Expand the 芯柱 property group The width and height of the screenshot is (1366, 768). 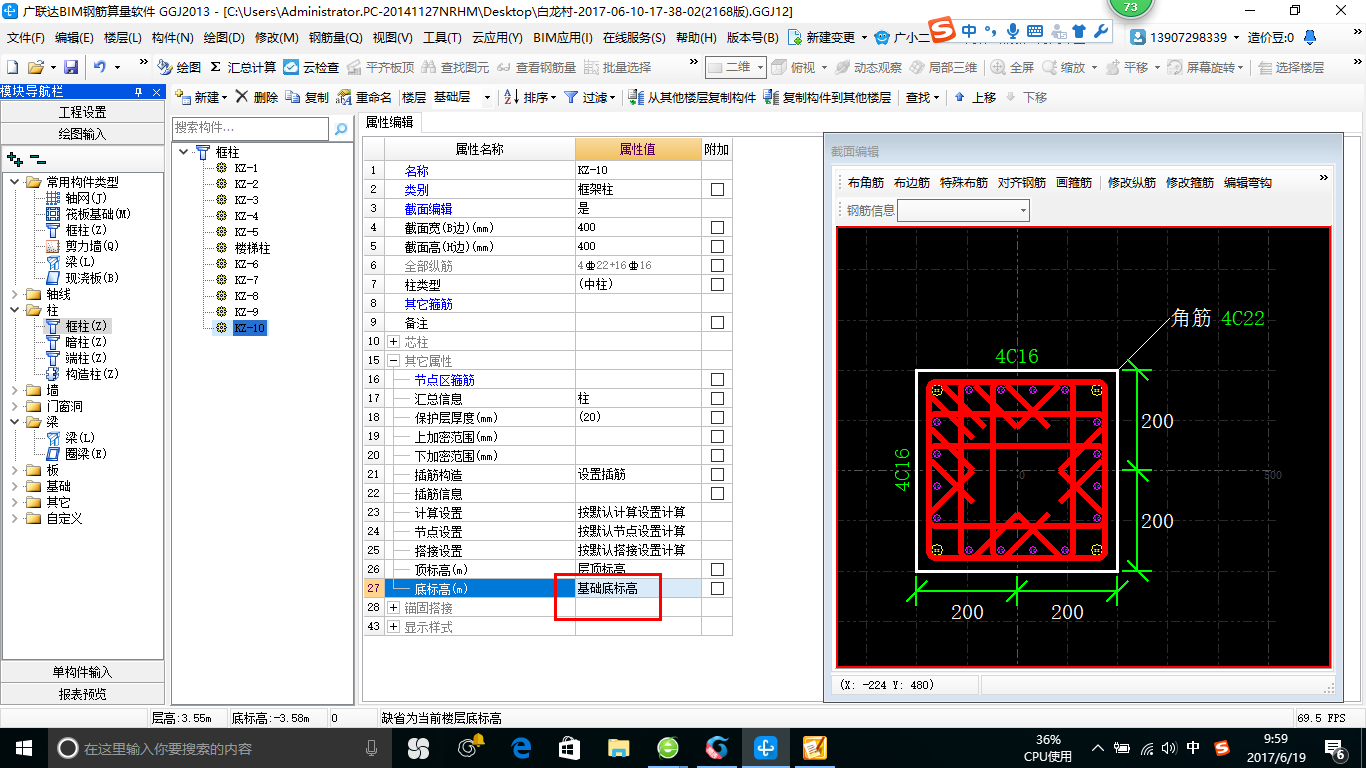[393, 342]
